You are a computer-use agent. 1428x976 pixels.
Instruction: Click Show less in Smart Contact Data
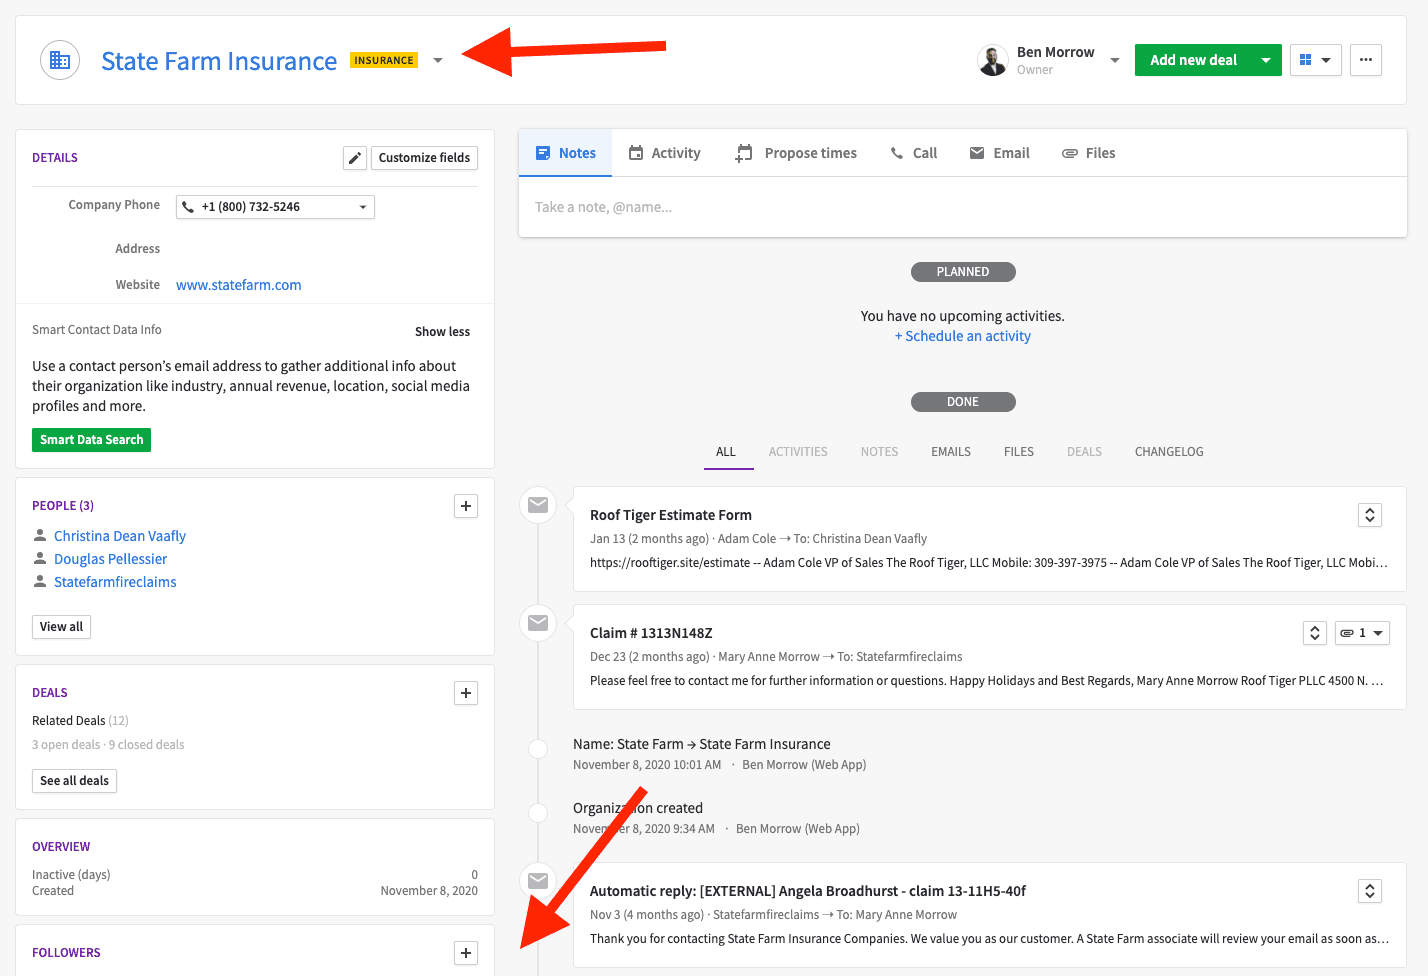[x=442, y=331]
